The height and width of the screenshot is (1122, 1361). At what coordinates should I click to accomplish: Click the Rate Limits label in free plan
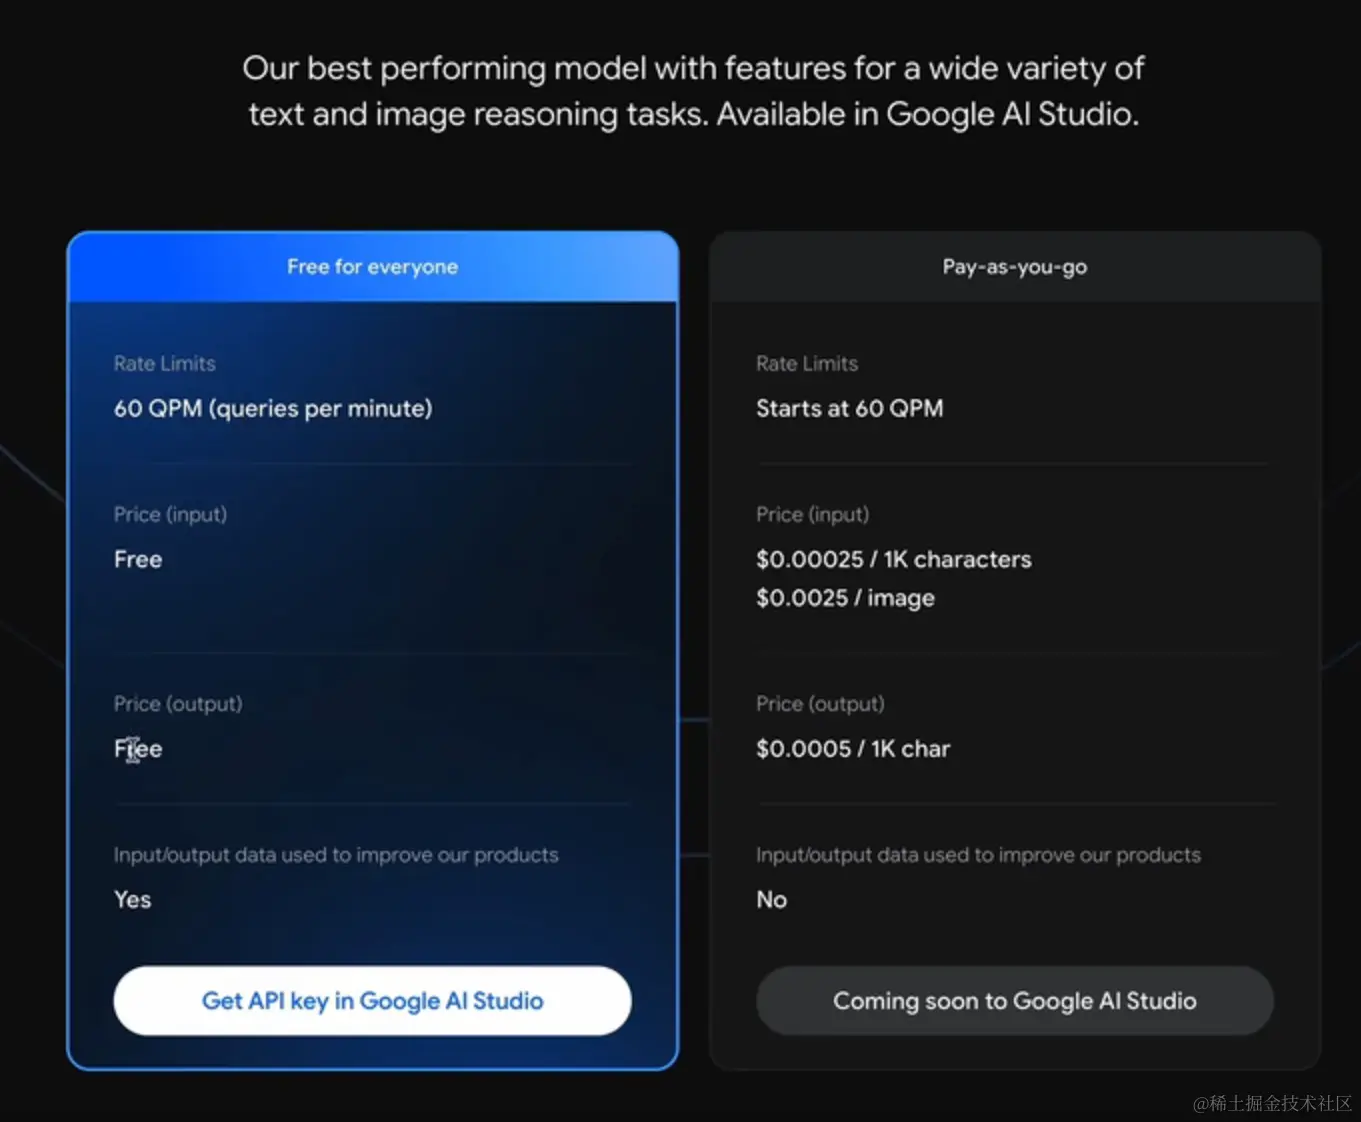coord(164,364)
